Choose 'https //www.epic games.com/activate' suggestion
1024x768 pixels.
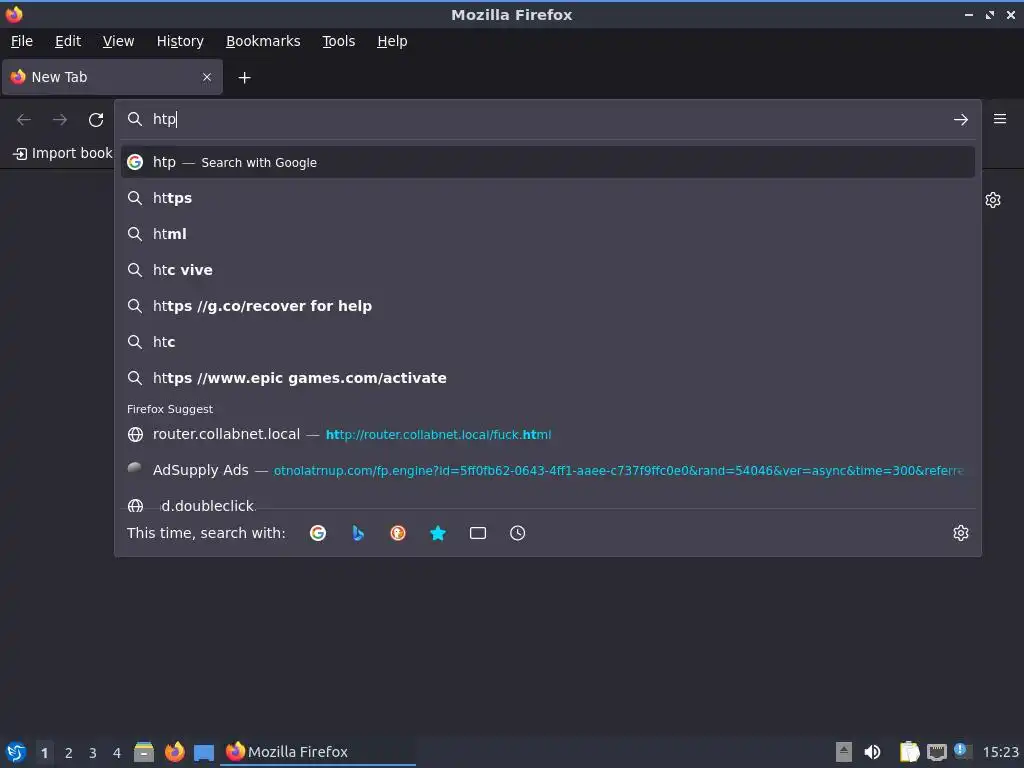547,377
